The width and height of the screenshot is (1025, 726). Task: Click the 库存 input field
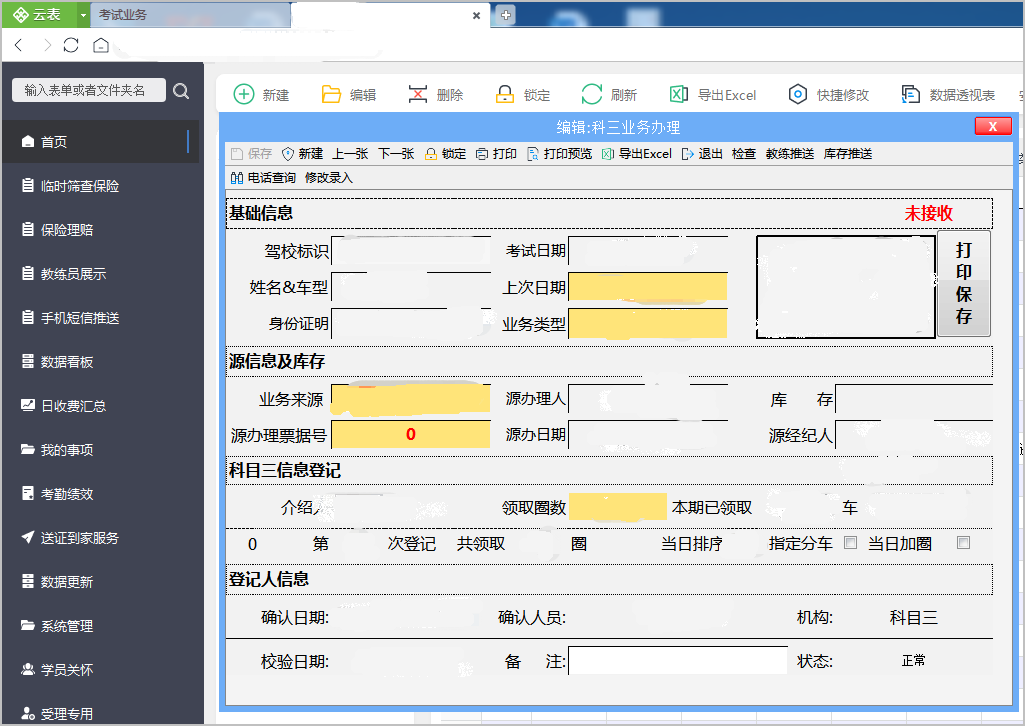pyautogui.click(x=914, y=399)
